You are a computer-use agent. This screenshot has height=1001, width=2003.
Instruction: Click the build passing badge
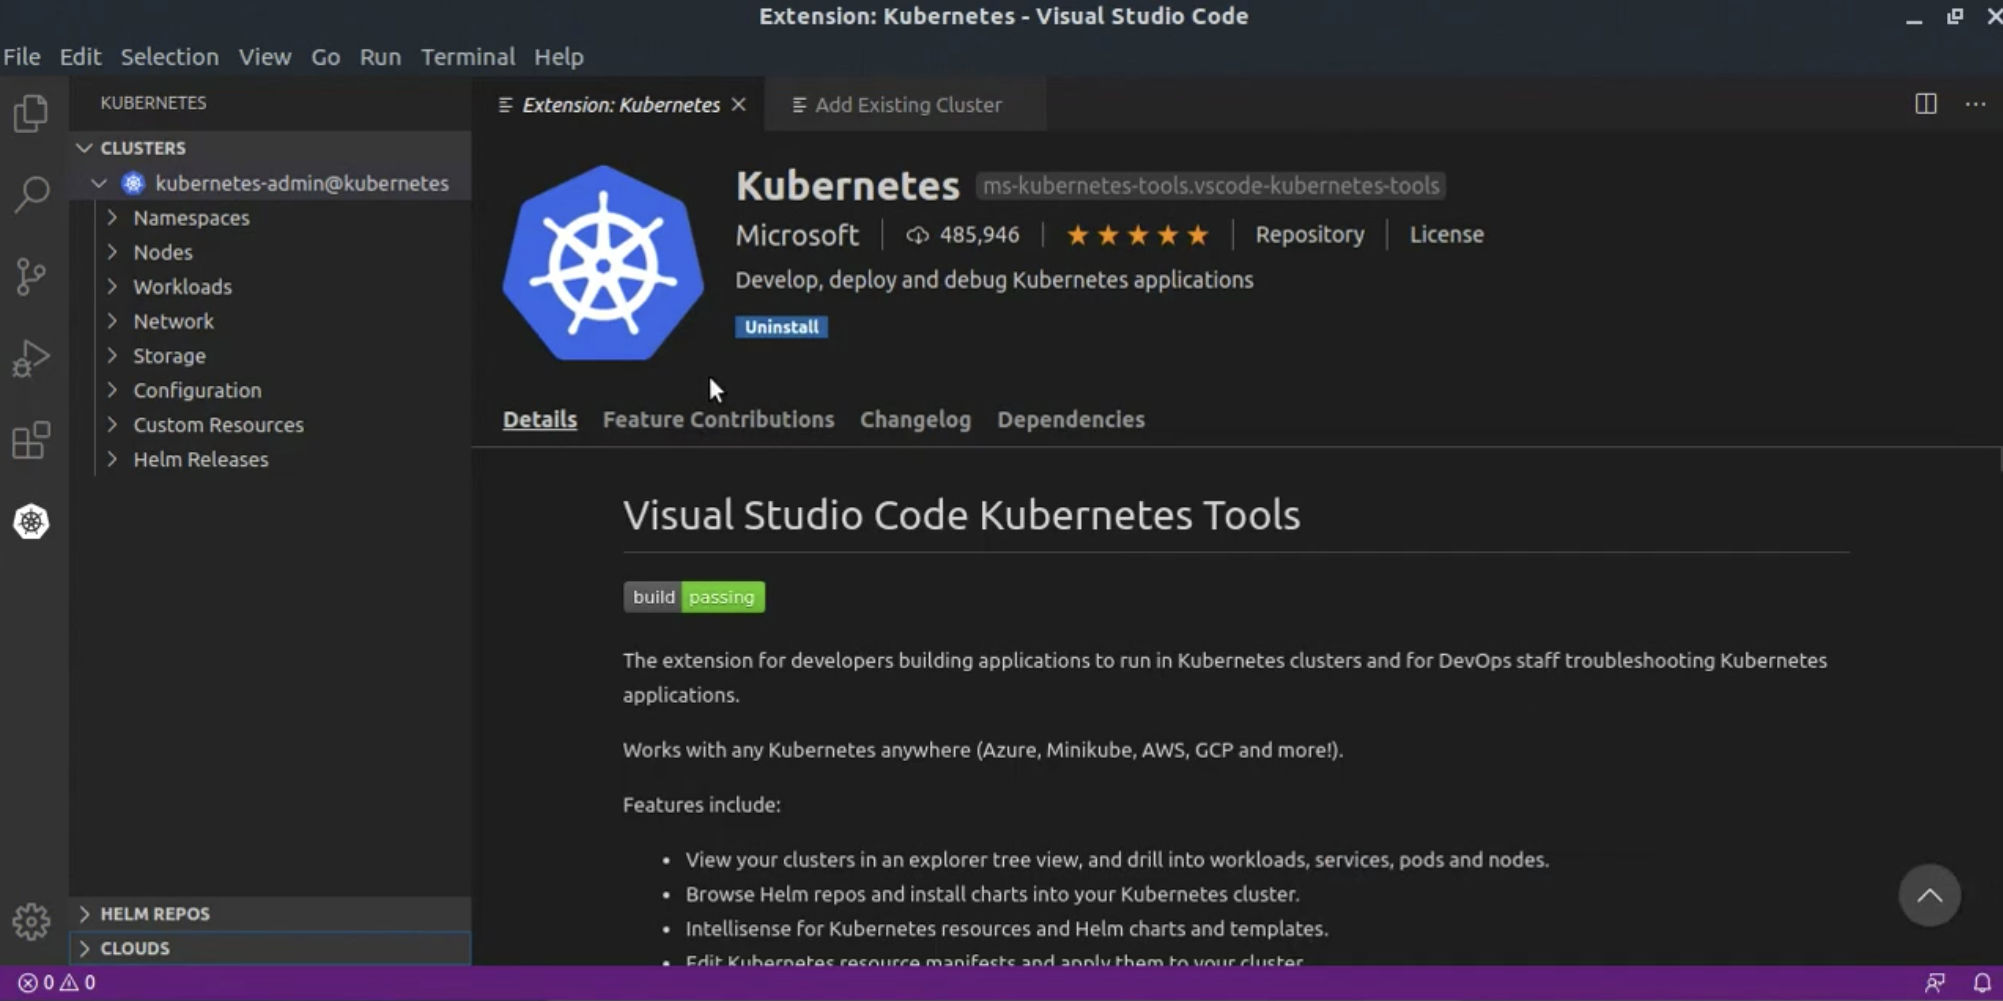tap(694, 597)
